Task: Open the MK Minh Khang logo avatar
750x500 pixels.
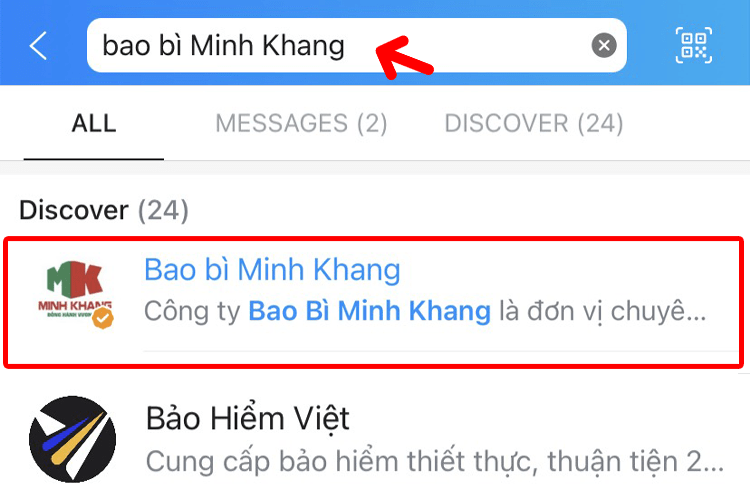Action: [x=75, y=294]
